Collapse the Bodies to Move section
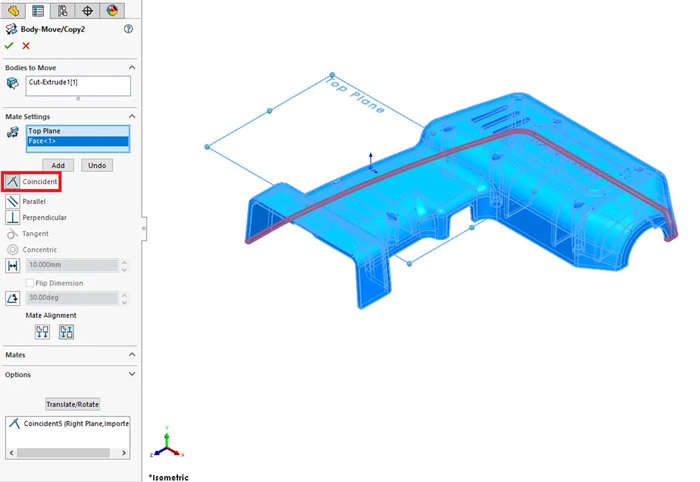Viewport: 700px width, 482px height. (x=132, y=65)
